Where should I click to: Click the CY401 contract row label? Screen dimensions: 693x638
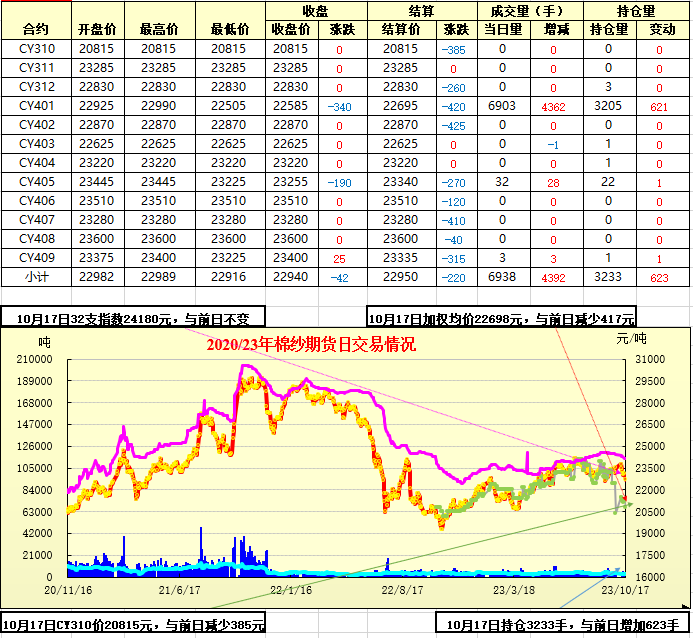pyautogui.click(x=35, y=105)
